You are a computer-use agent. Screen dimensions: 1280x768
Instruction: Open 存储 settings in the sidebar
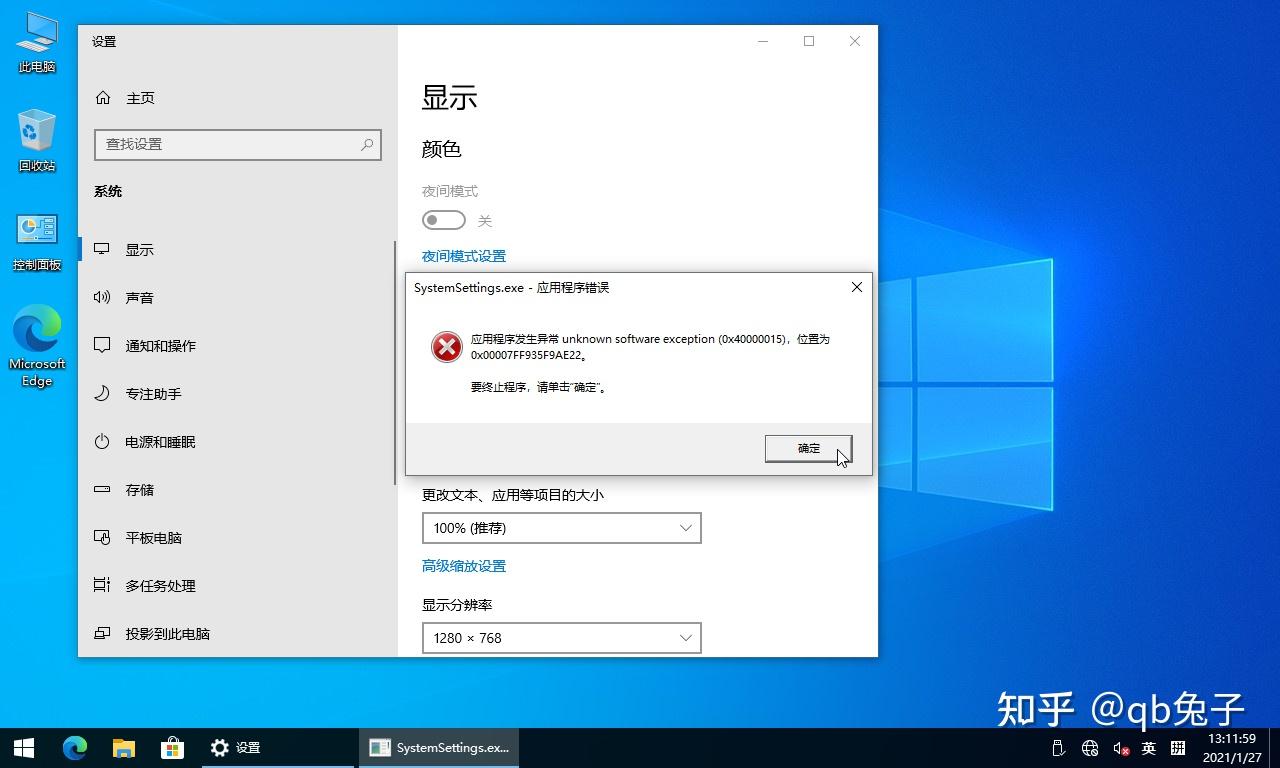(140, 489)
